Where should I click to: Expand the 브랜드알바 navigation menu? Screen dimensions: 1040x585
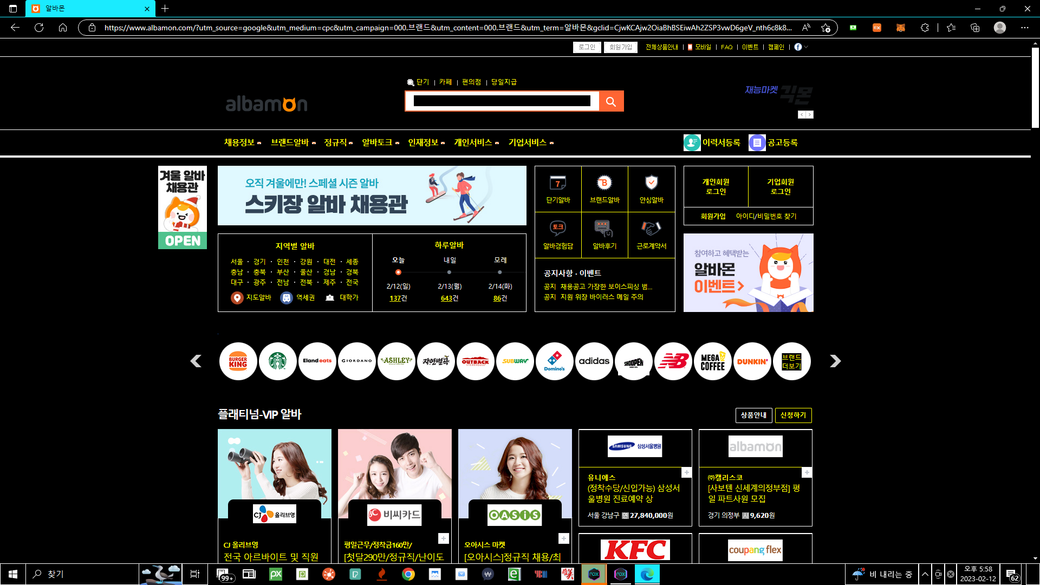point(292,143)
